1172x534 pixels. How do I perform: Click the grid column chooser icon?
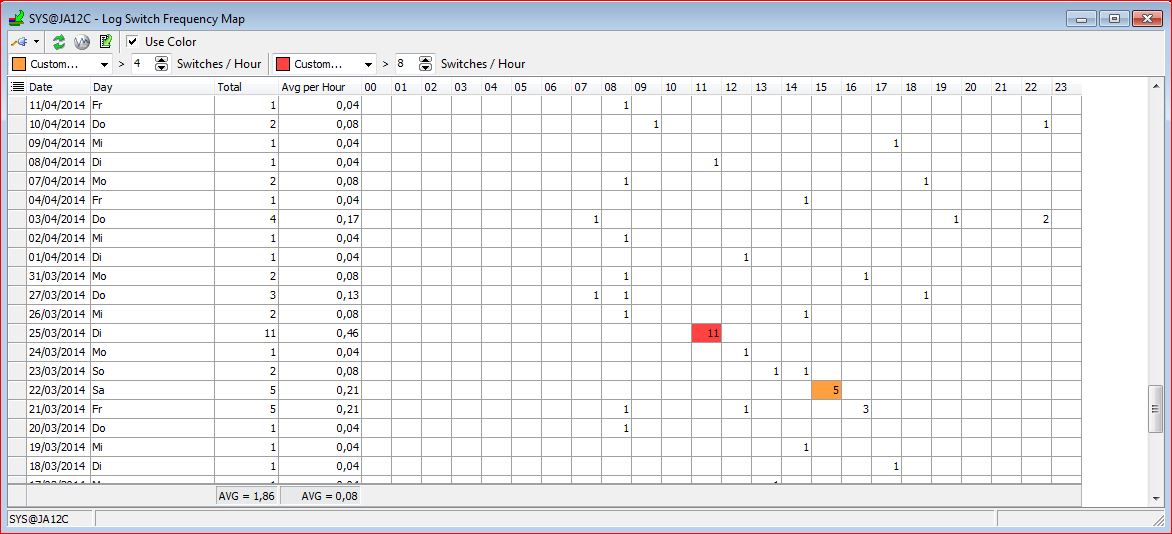pyautogui.click(x=17, y=87)
